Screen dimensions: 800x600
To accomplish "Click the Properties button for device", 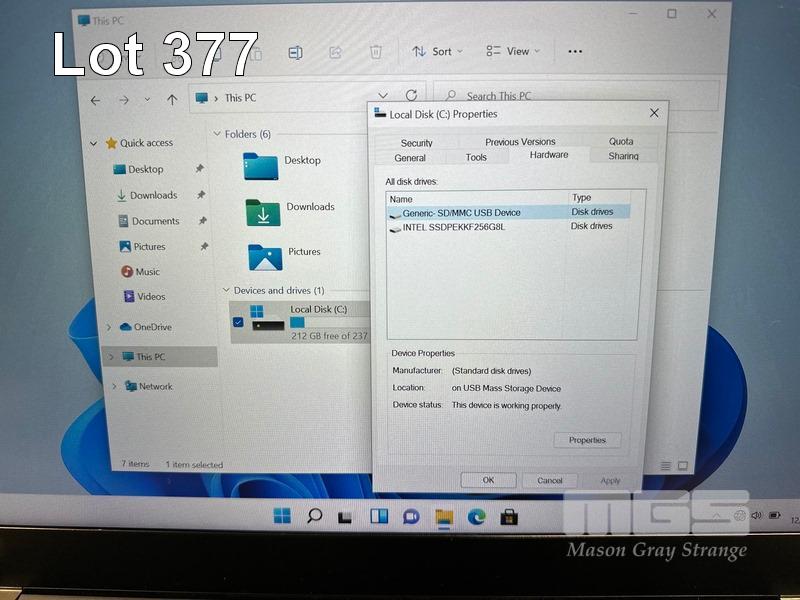I will pos(587,440).
